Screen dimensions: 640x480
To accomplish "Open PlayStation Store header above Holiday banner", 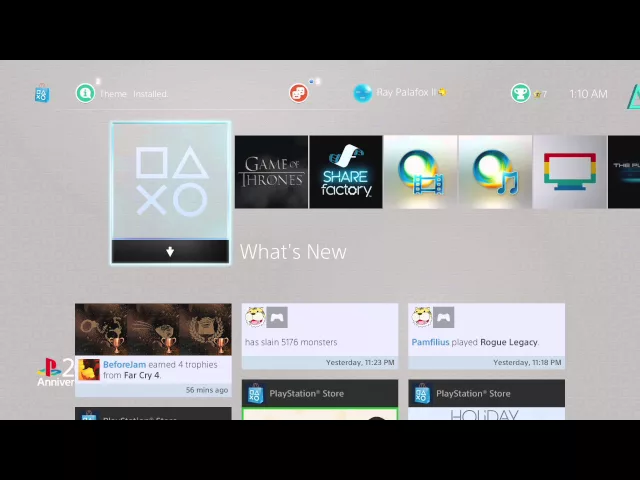I will 487,393.
